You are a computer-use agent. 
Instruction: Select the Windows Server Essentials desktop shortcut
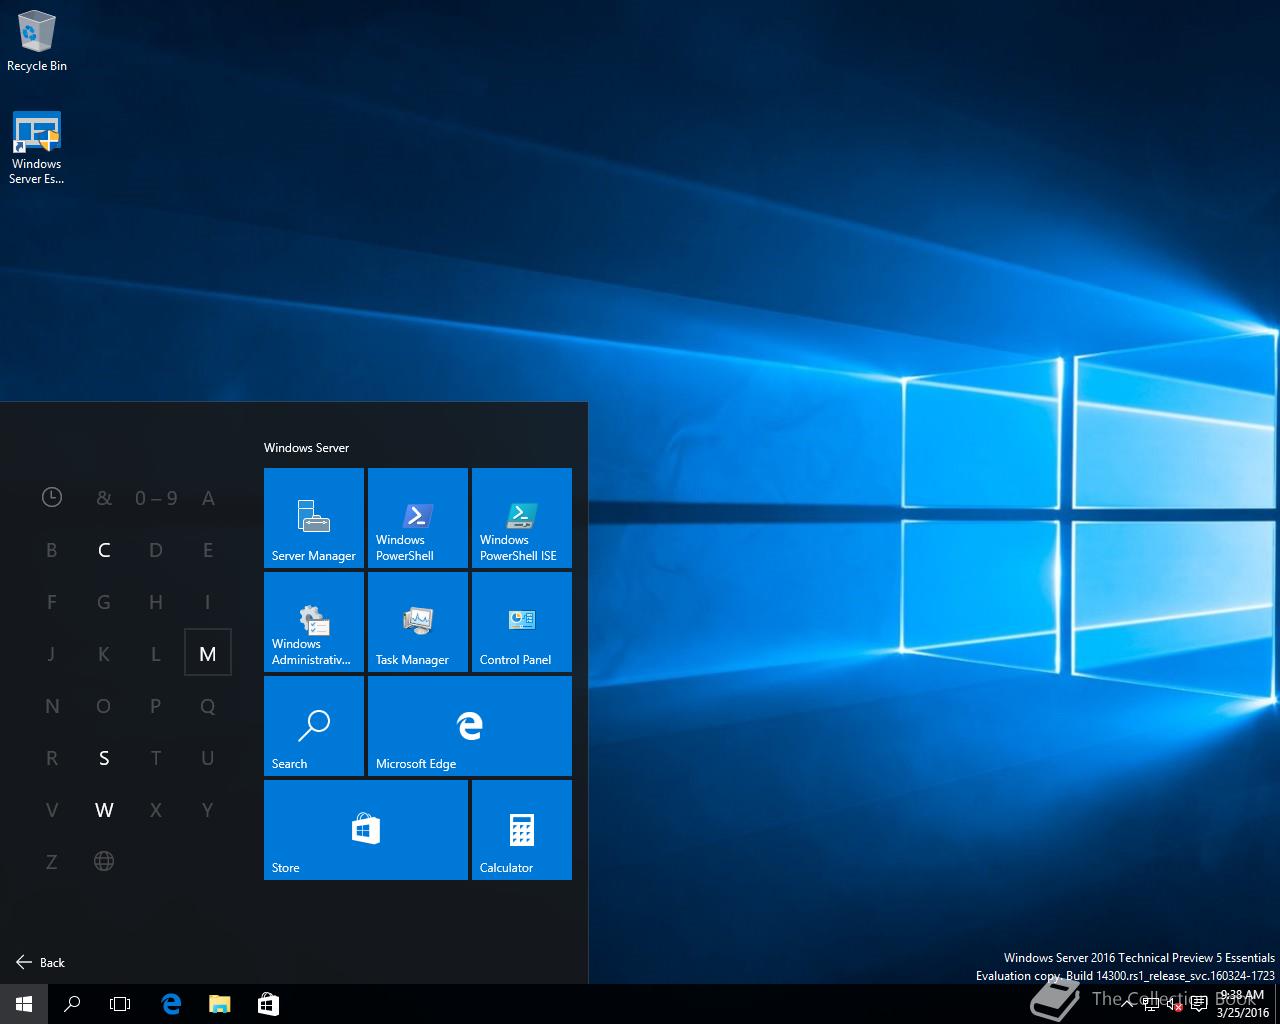pyautogui.click(x=37, y=148)
